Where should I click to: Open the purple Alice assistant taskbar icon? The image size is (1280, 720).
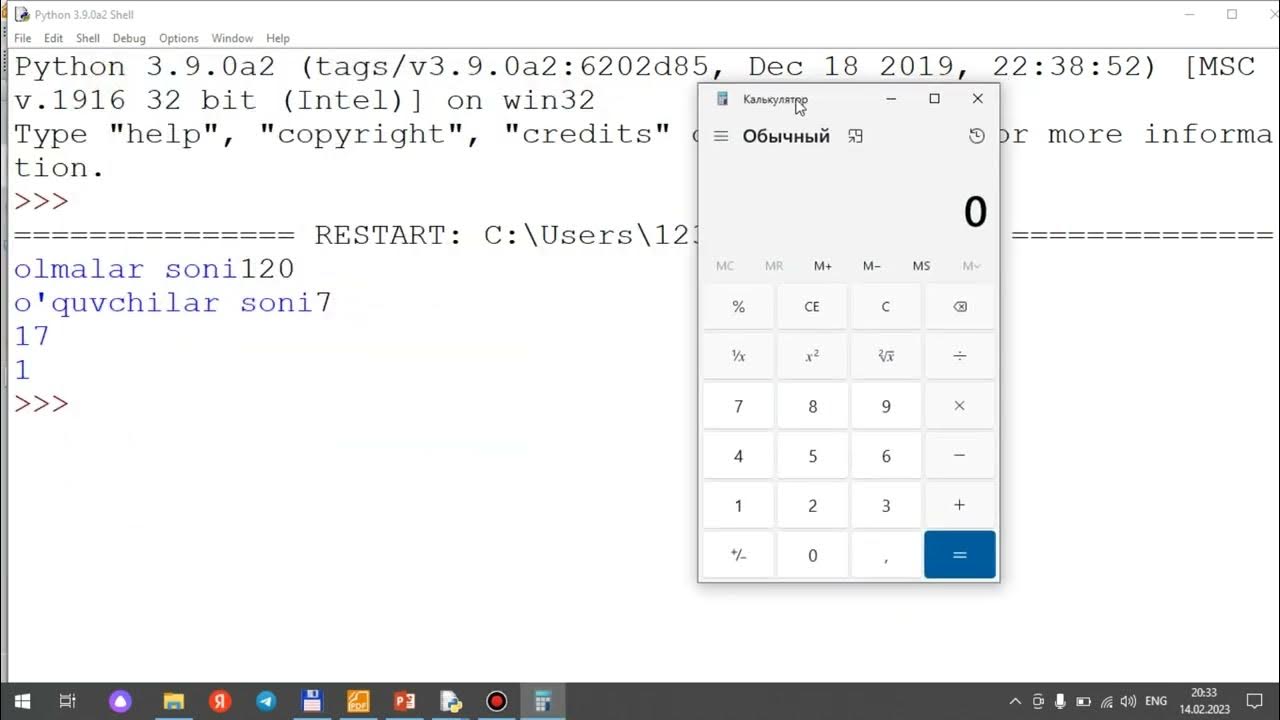121,701
